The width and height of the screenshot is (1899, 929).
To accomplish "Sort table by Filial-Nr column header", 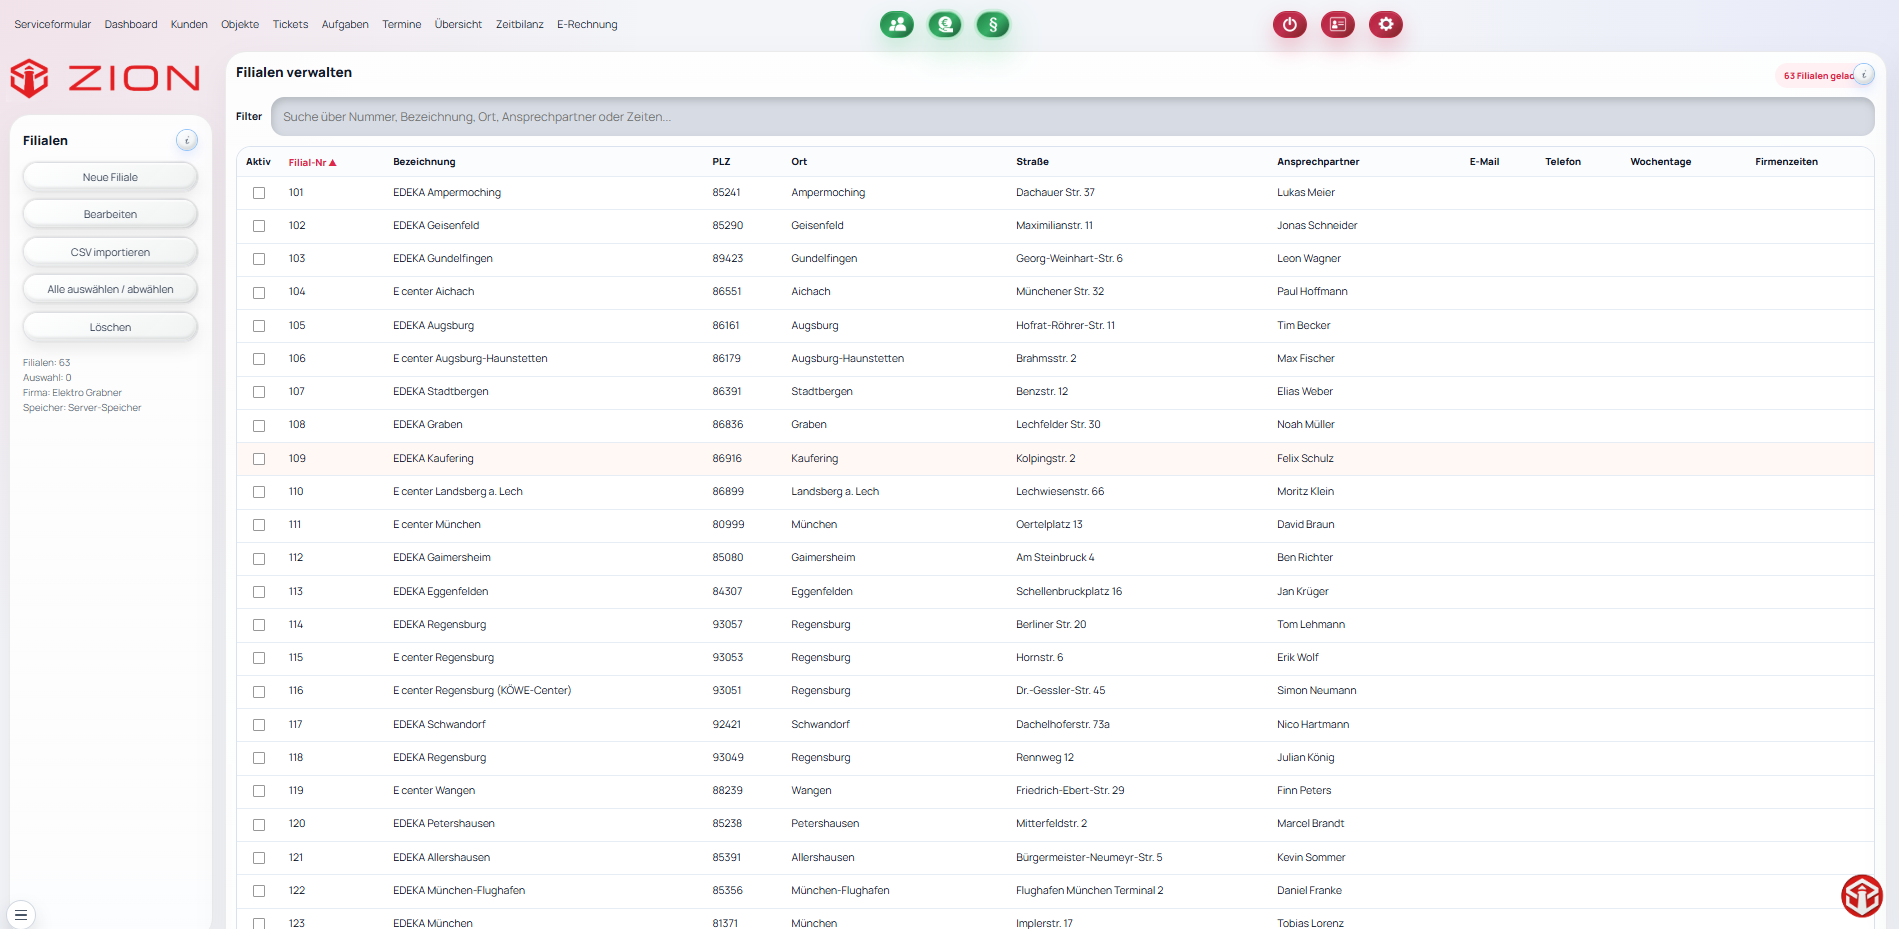I will pyautogui.click(x=312, y=162).
